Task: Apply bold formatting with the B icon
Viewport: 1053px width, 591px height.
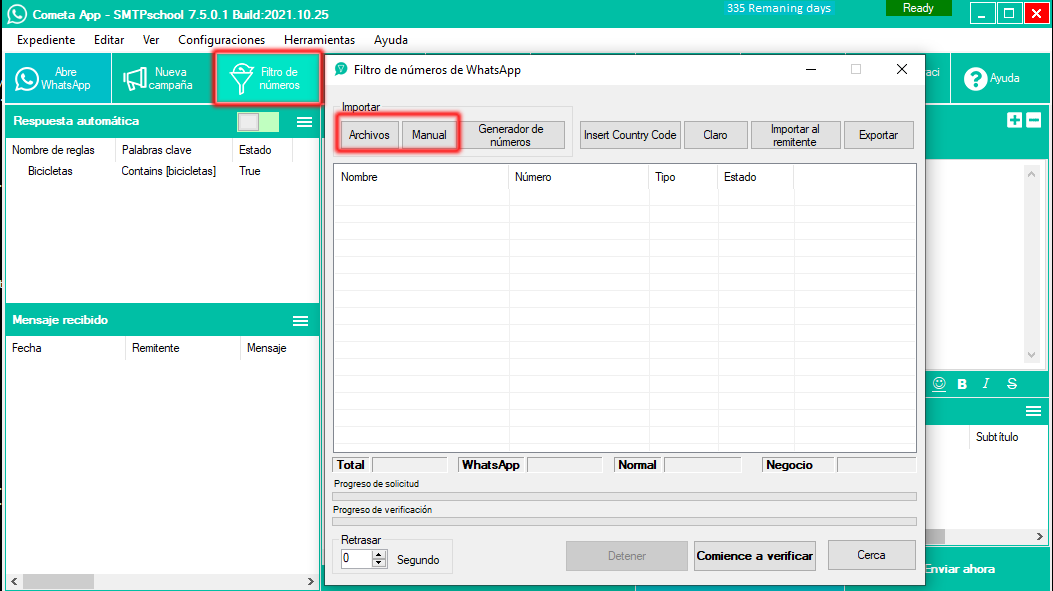Action: point(962,384)
